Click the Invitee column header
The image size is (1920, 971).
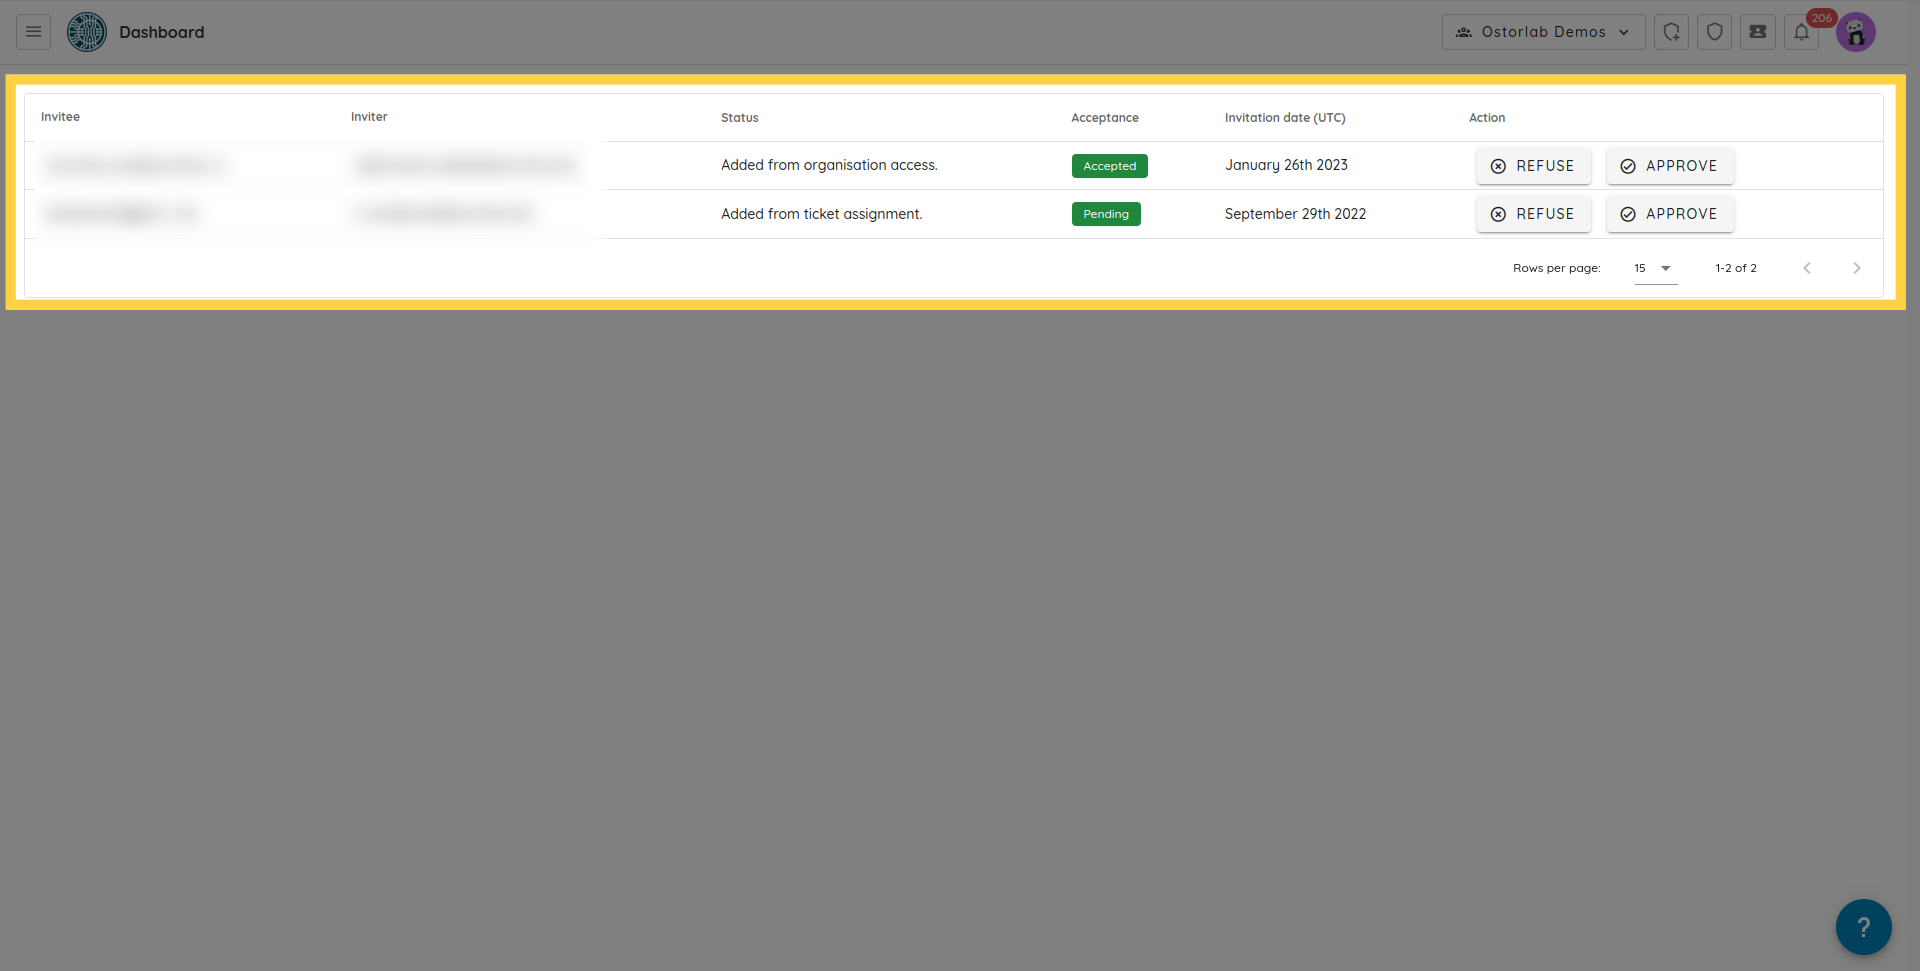point(60,117)
